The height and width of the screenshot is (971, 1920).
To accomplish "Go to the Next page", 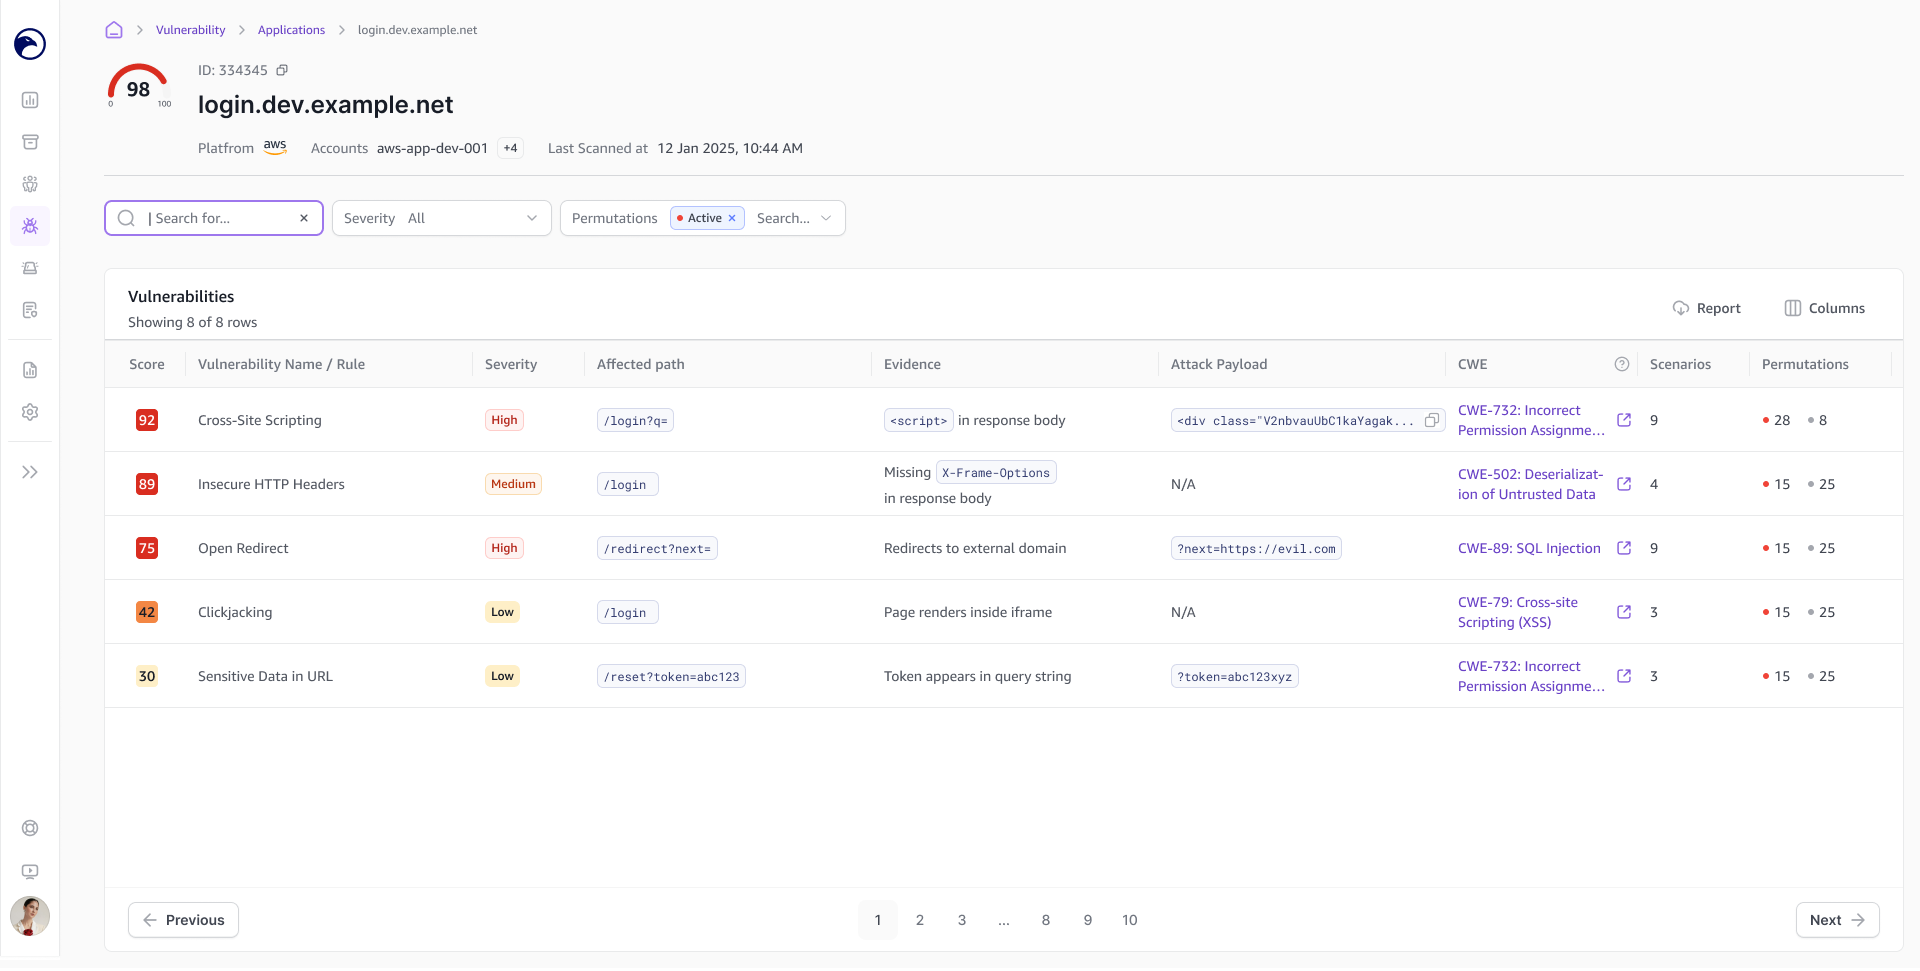I will [1837, 920].
